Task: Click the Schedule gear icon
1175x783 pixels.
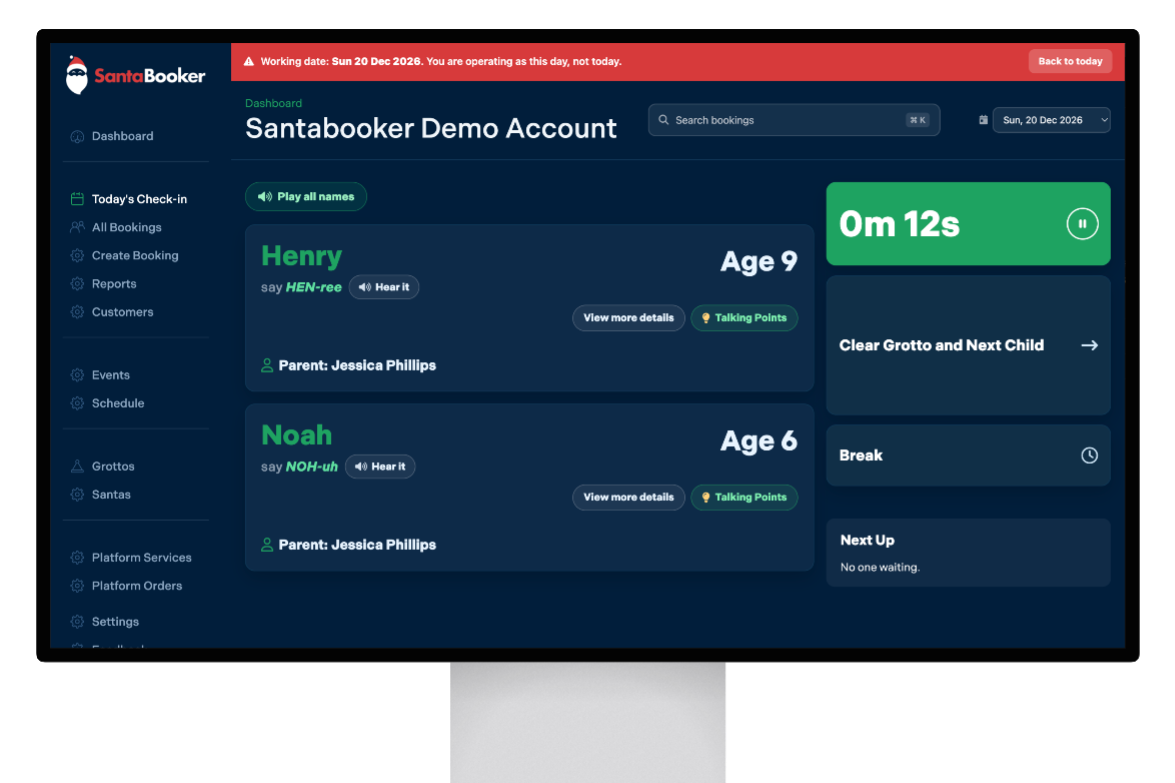Action: coord(77,403)
